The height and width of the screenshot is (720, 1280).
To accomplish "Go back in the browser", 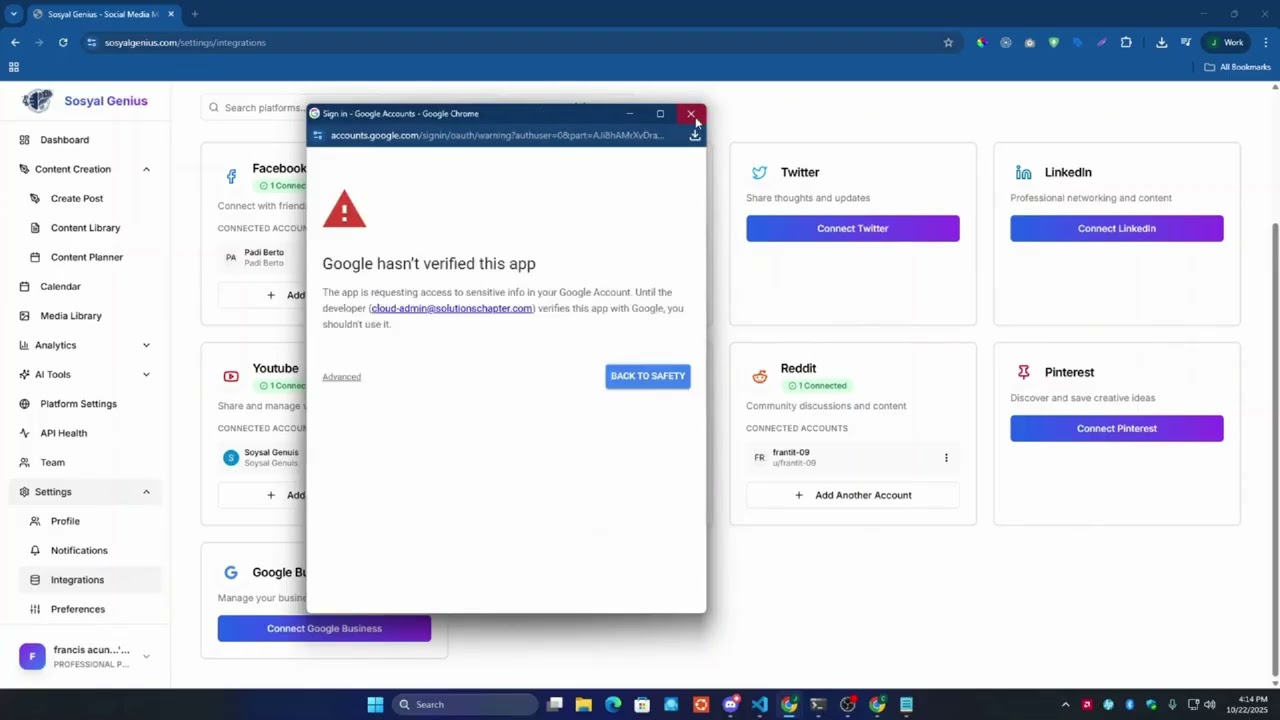I will (x=15, y=42).
